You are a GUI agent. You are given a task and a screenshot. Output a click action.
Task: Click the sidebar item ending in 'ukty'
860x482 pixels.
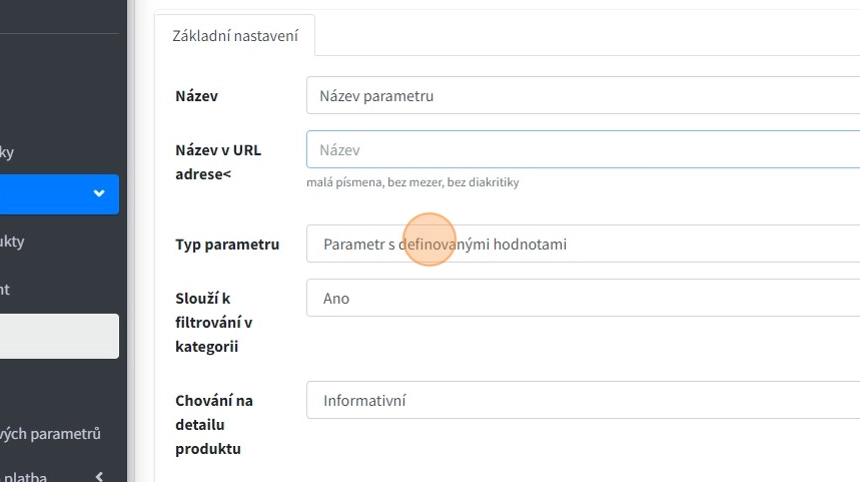coord(12,241)
